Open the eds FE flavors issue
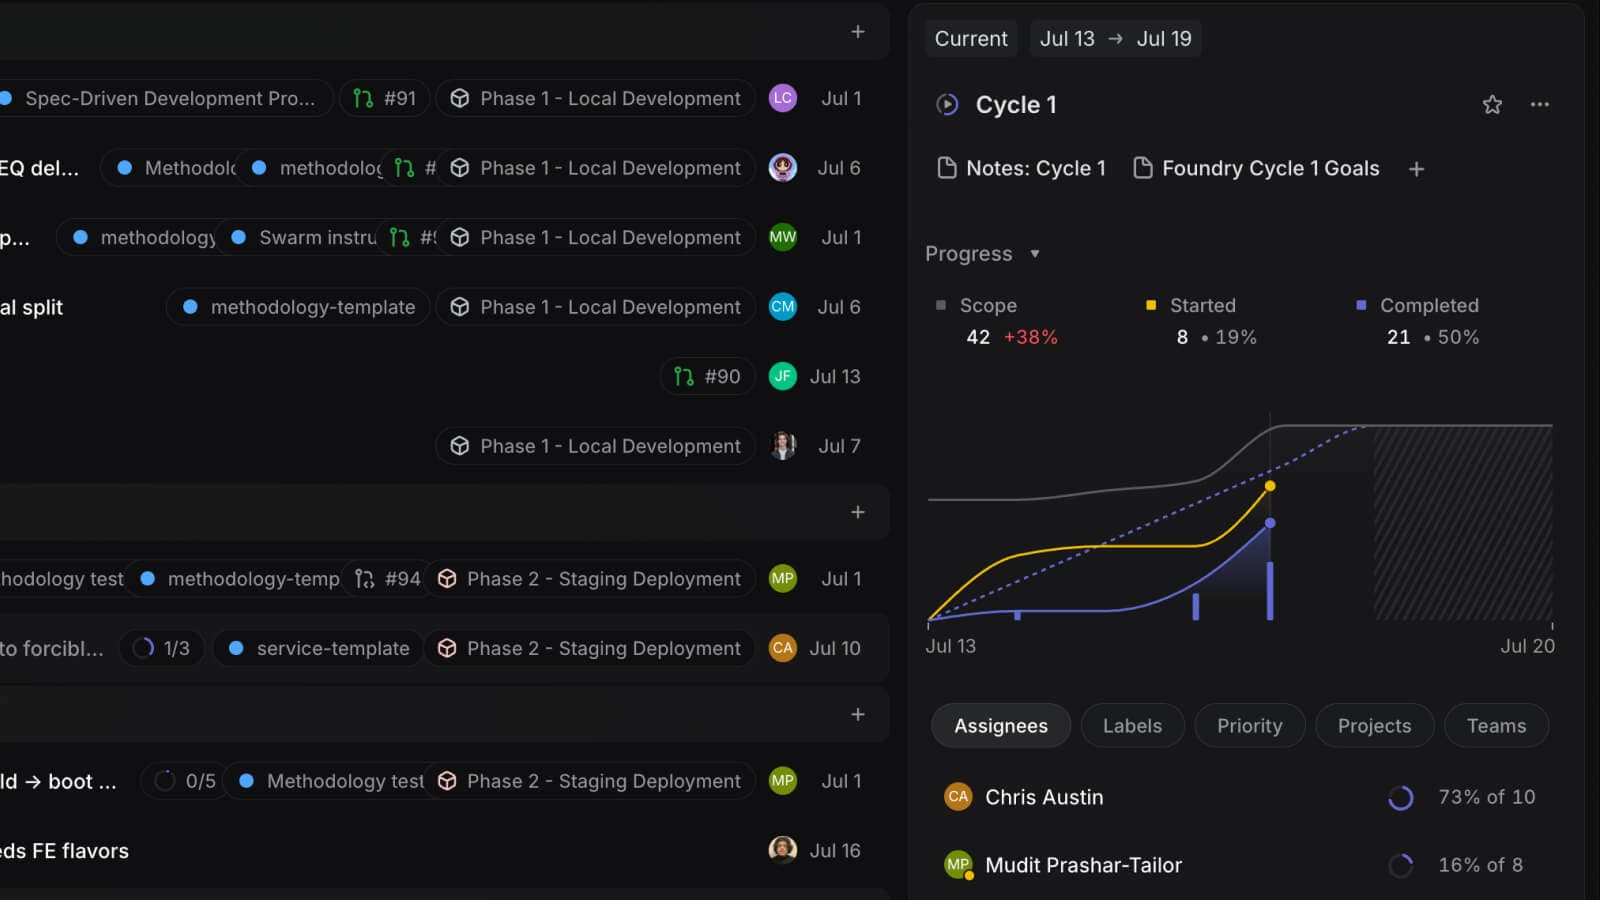Screen dimensions: 1600x900 click(65, 851)
